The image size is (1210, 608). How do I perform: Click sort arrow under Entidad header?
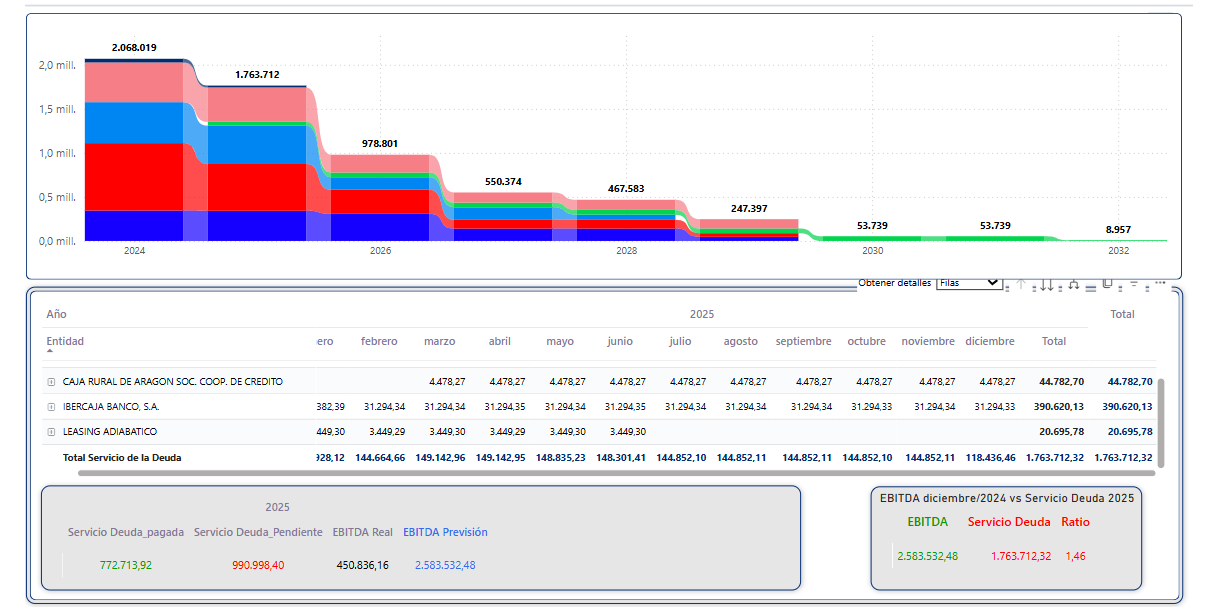pos(50,352)
